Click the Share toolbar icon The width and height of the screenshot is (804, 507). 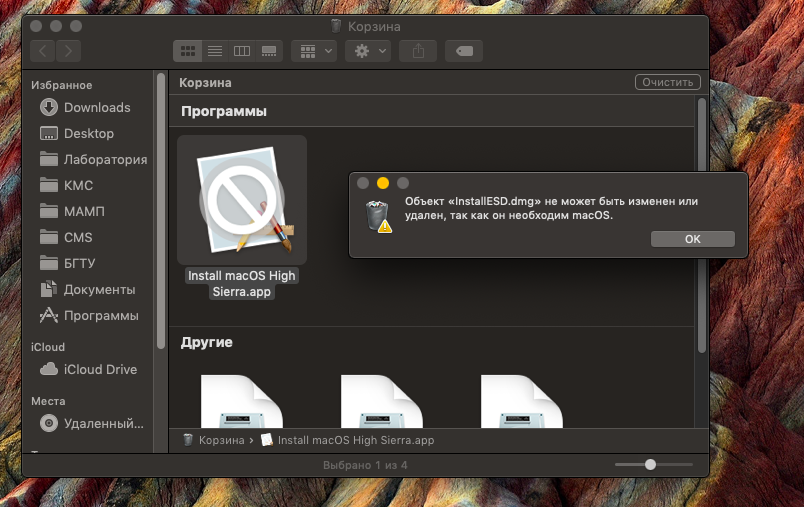418,51
